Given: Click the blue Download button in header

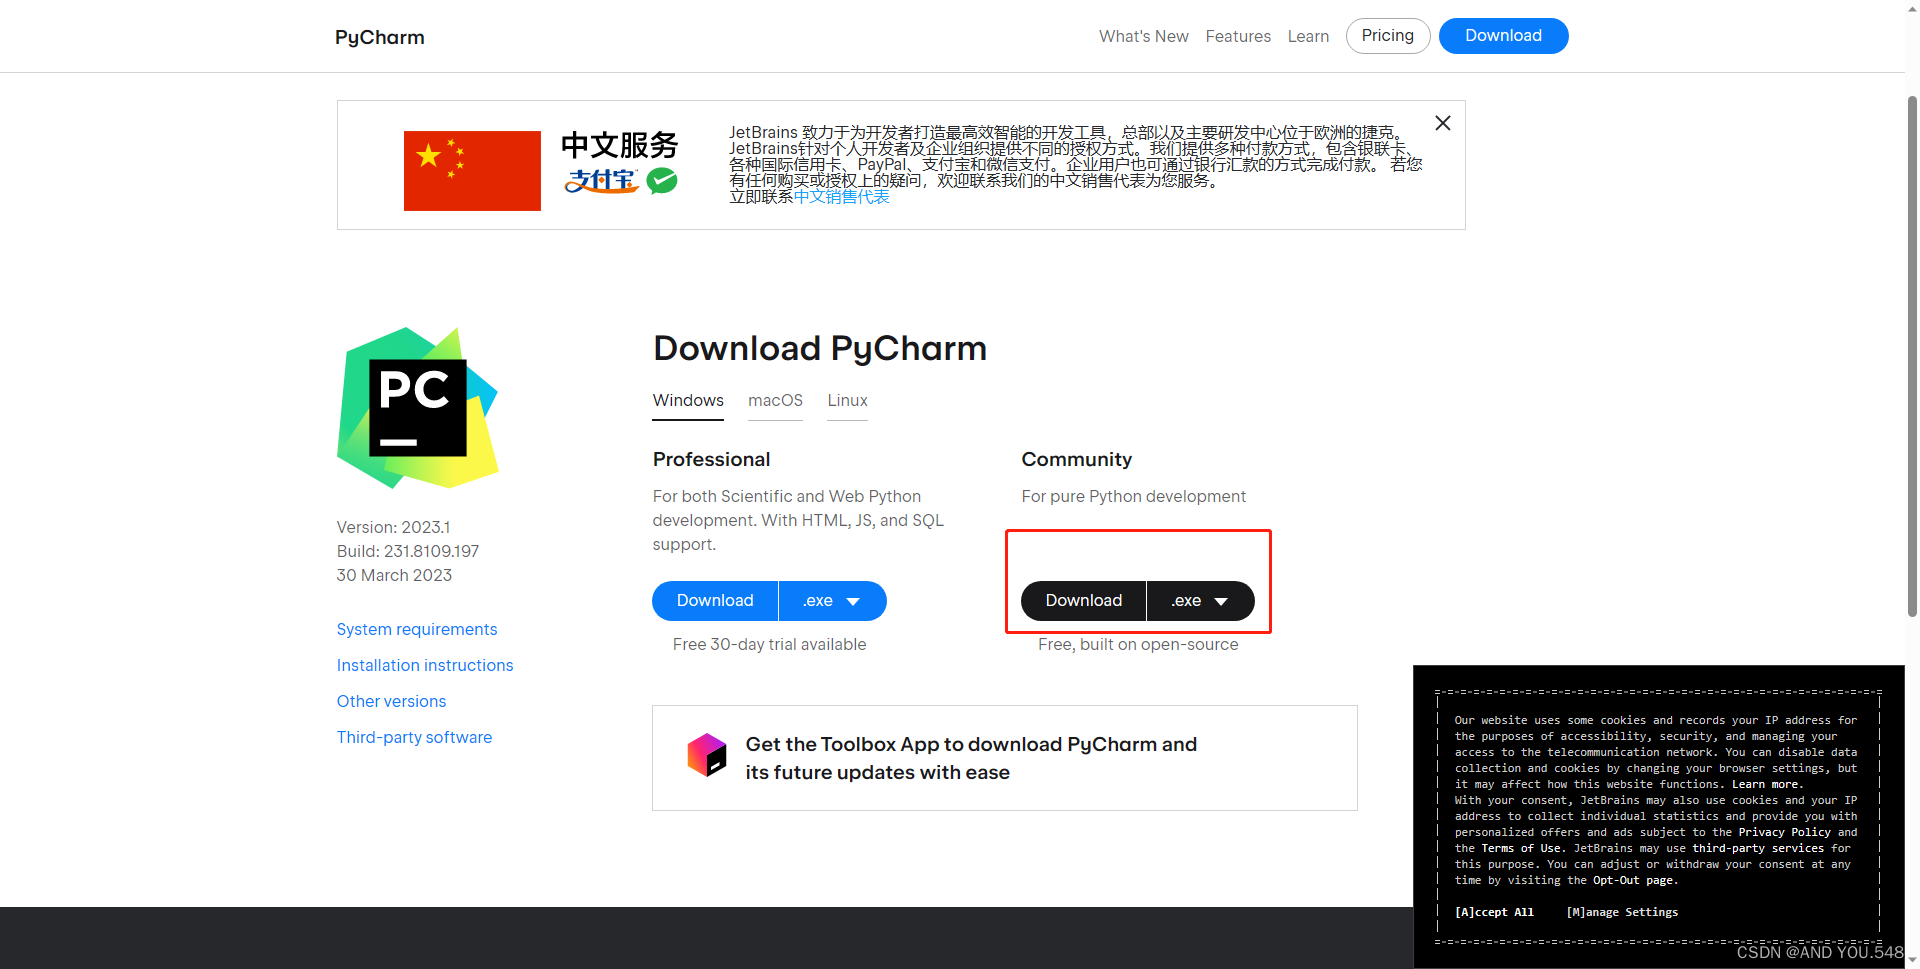Looking at the screenshot, I should pos(1503,36).
